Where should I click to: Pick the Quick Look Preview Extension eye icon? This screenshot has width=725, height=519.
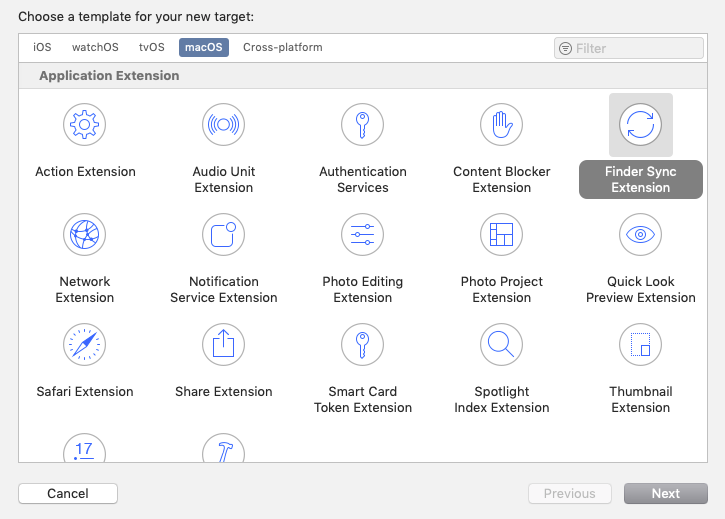640,235
